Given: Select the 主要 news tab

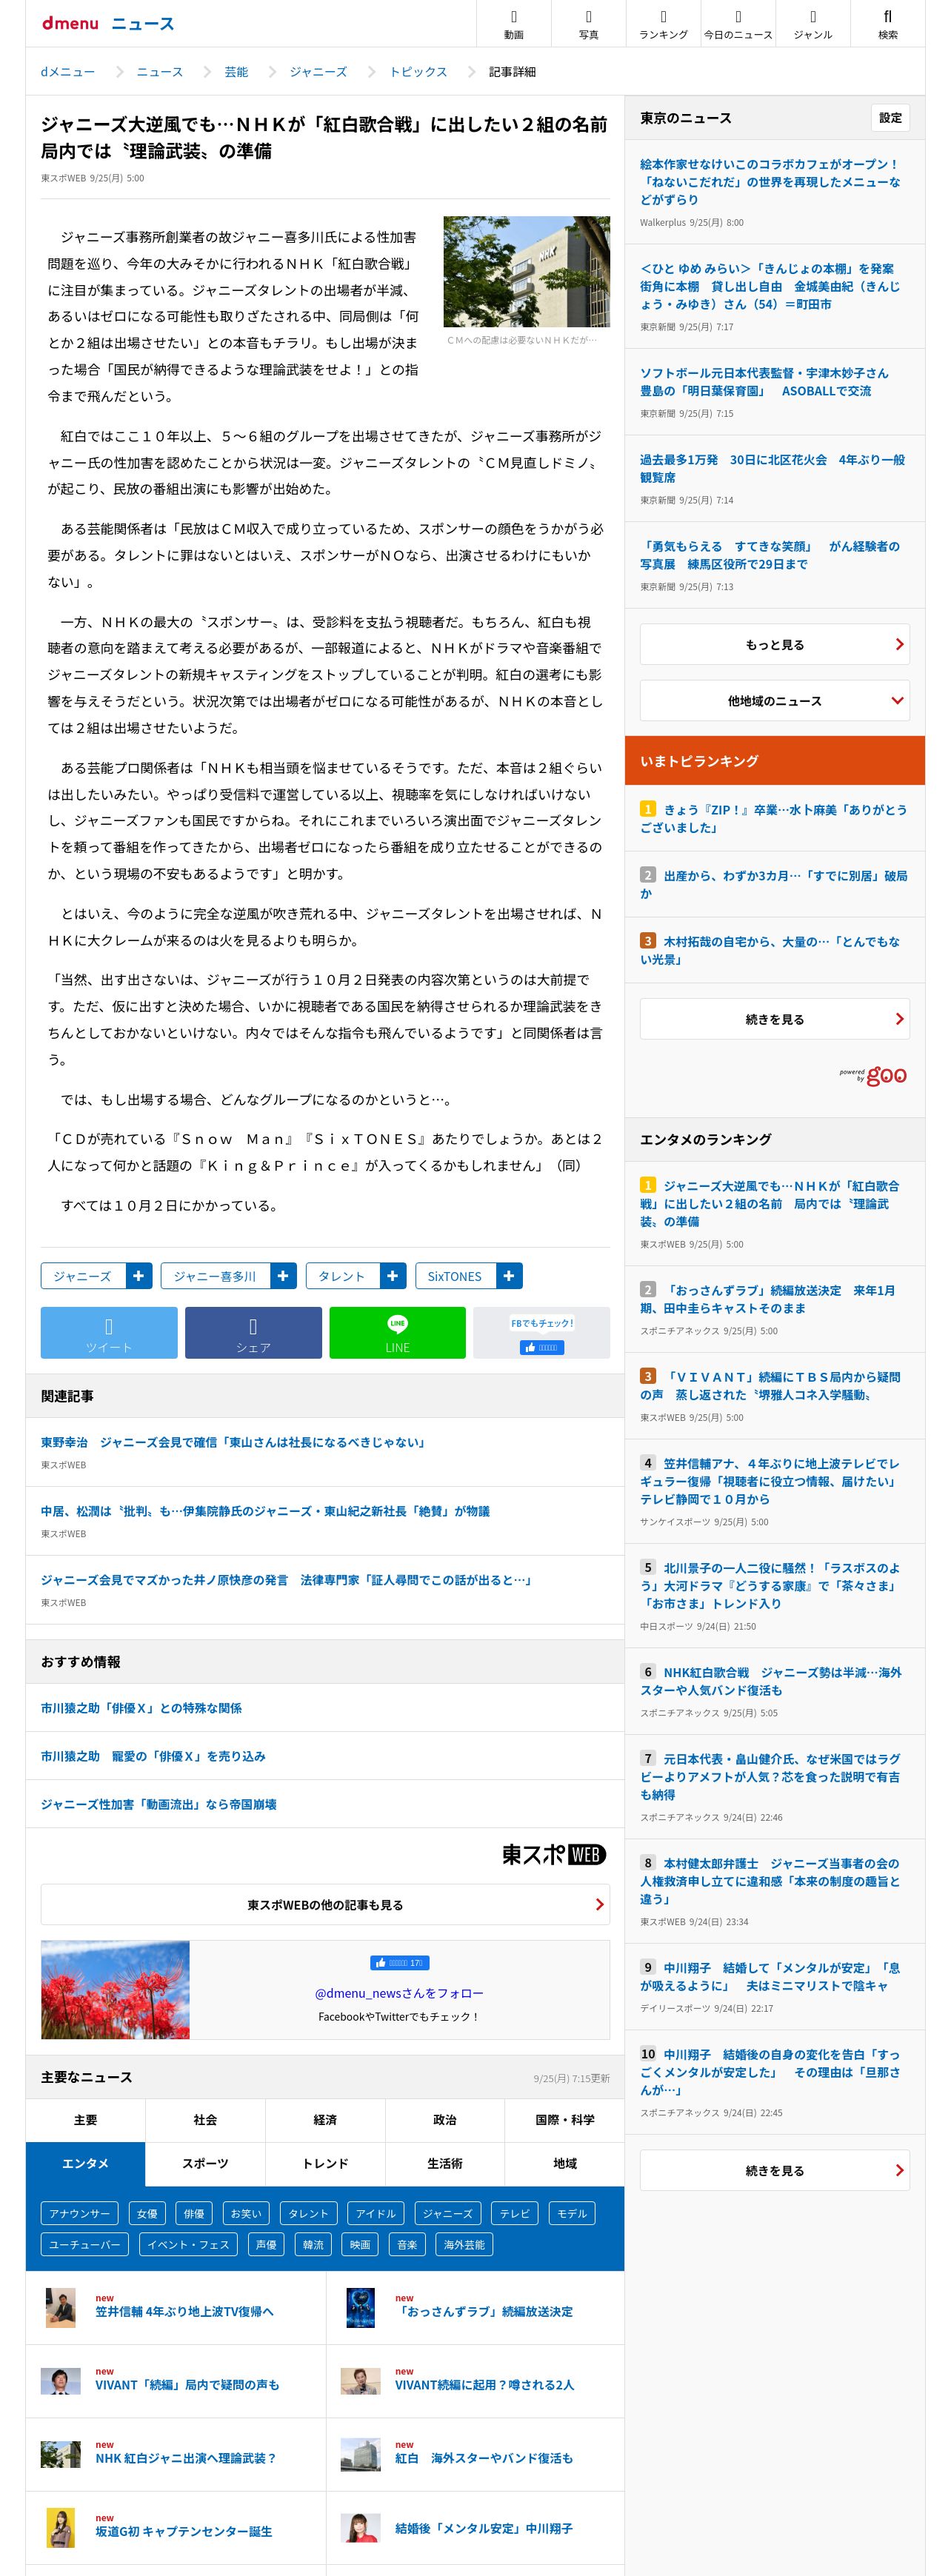Looking at the screenshot, I should coord(85,2120).
